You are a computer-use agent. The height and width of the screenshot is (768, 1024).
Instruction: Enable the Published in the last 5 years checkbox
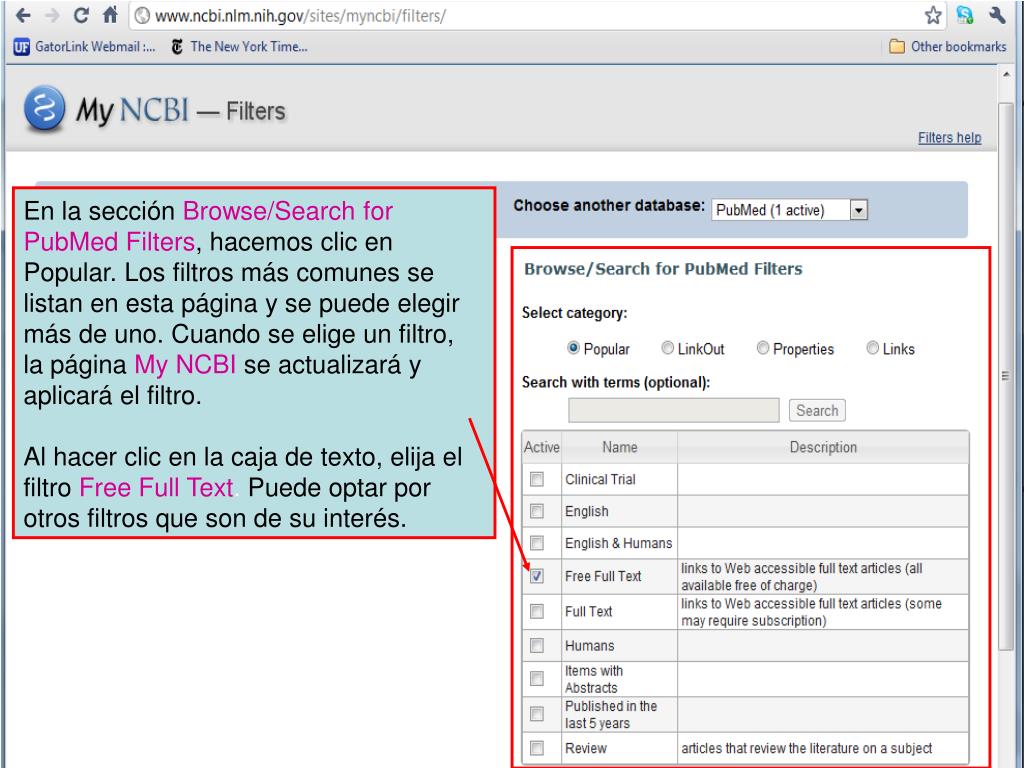(537, 714)
